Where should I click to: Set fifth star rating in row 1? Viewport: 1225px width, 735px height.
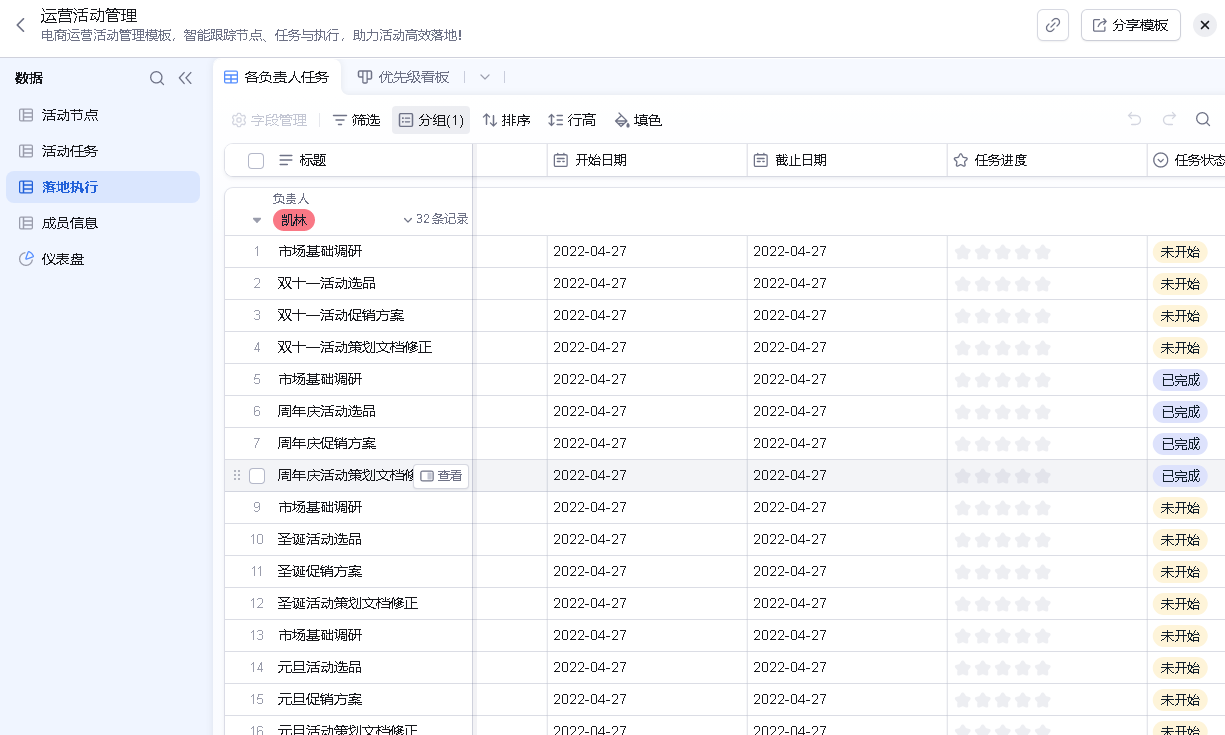1043,252
